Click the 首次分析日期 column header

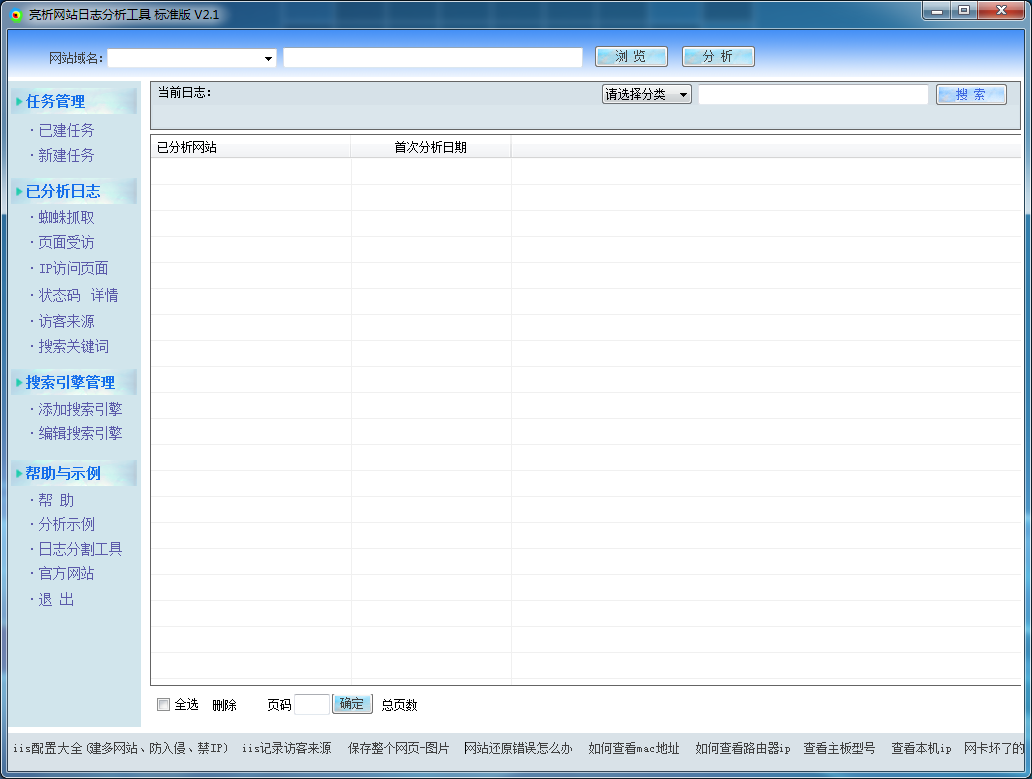click(430, 147)
